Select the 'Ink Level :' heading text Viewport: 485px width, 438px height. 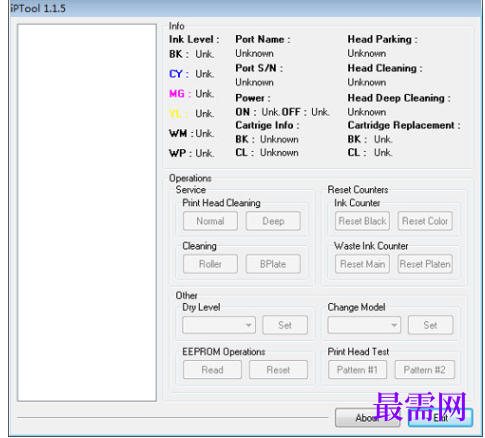point(194,39)
